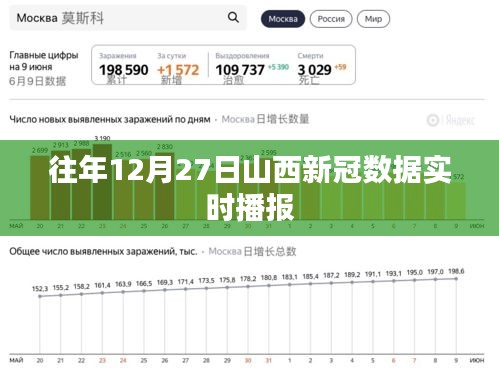Select the 109 737 recoveries figure
The width and height of the screenshot is (499, 376).
point(240,70)
